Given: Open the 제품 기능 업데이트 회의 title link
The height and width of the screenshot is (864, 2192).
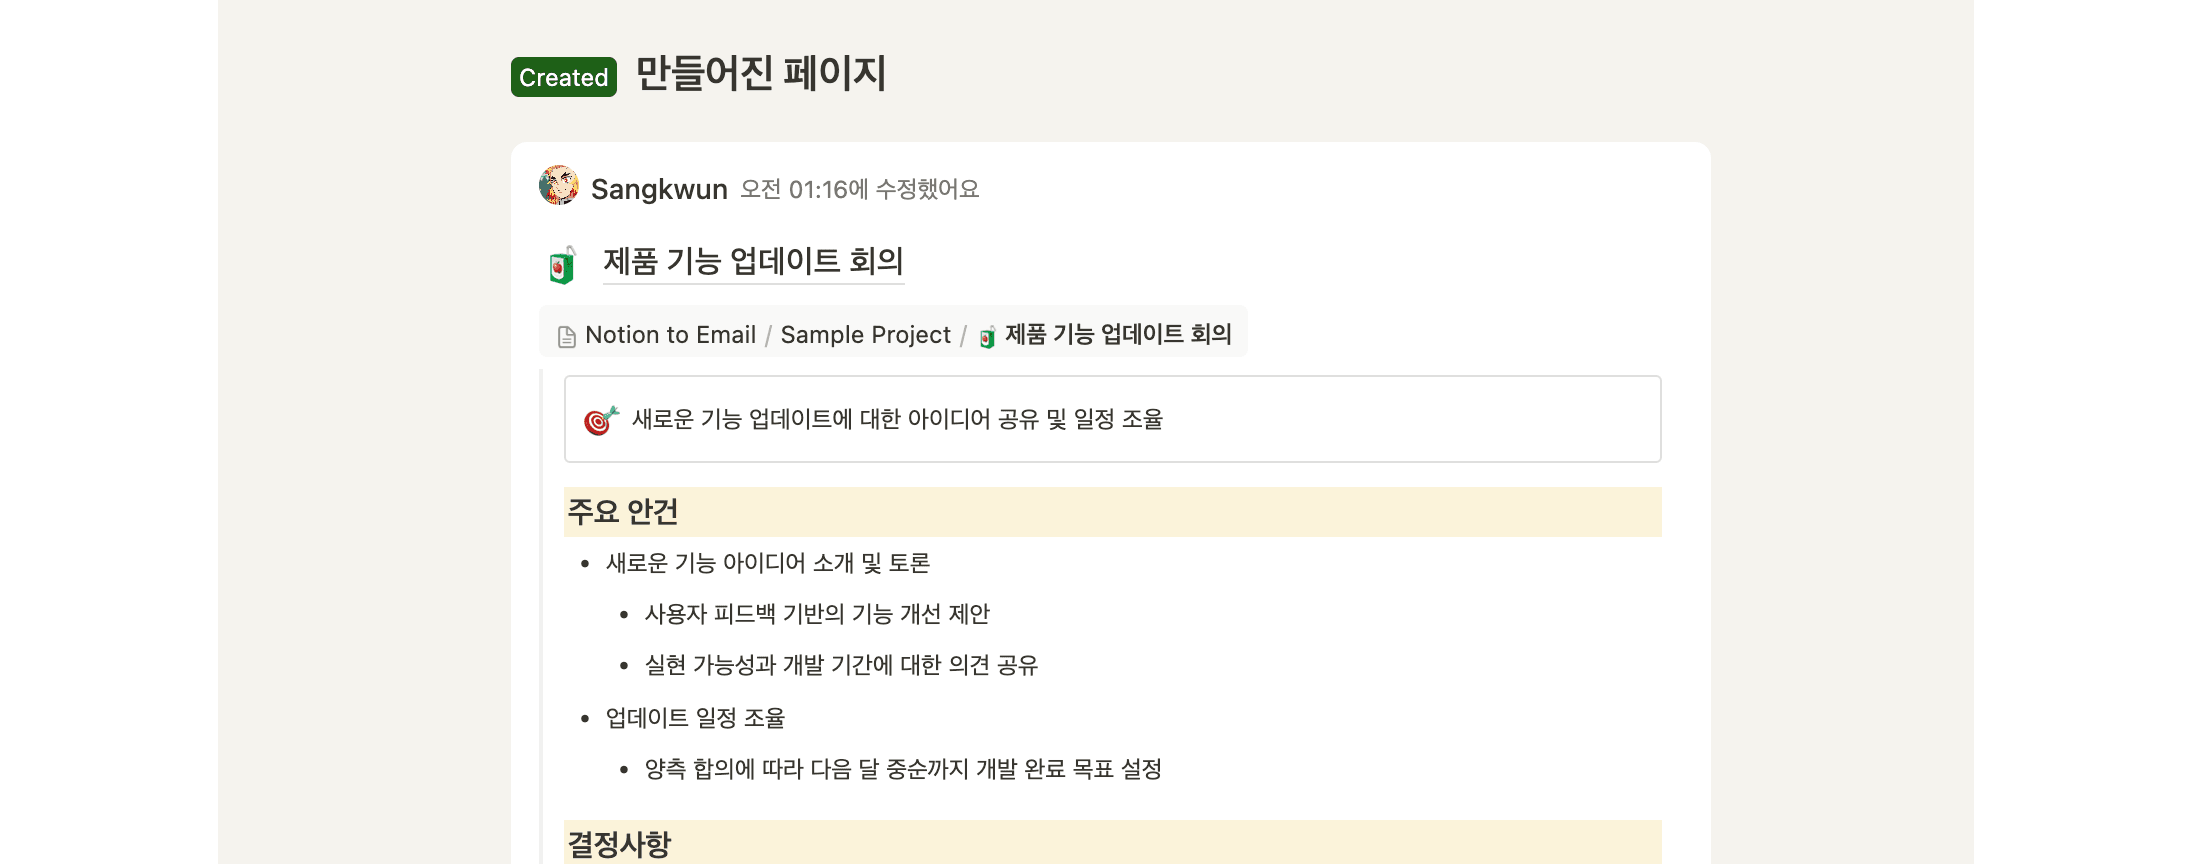Looking at the screenshot, I should (753, 261).
